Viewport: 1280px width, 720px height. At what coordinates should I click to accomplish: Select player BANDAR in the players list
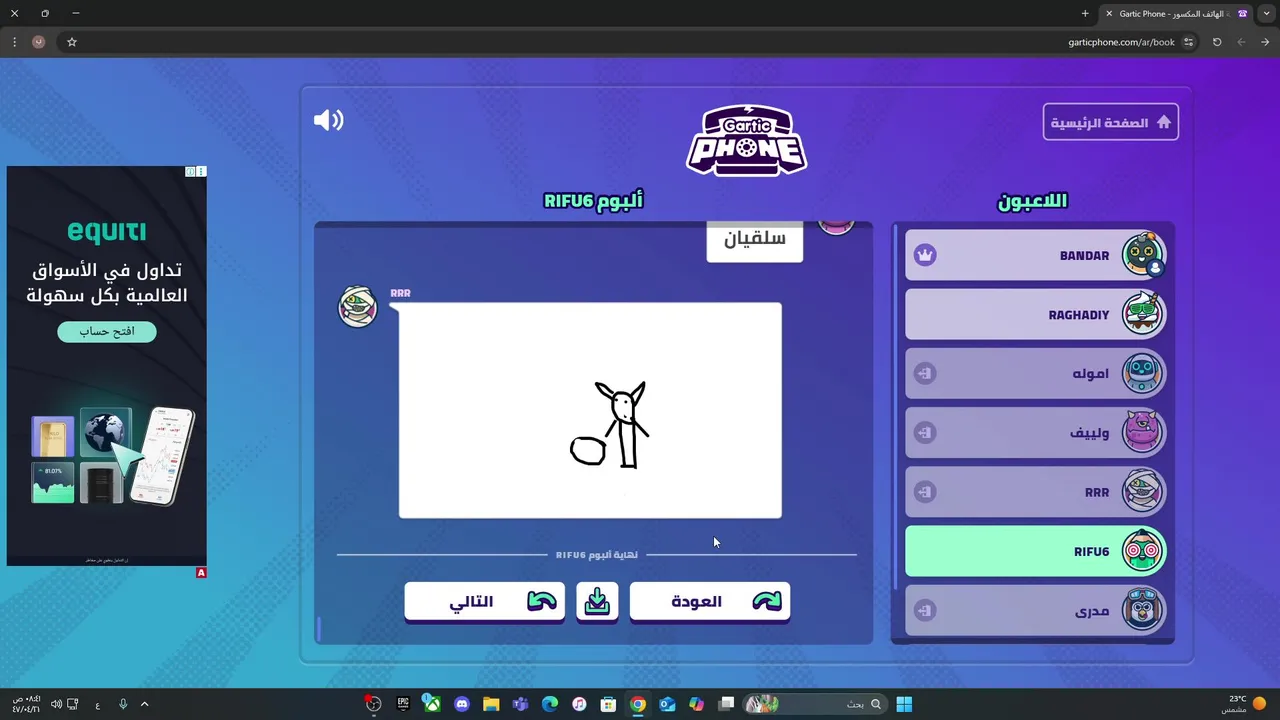(x=1035, y=255)
